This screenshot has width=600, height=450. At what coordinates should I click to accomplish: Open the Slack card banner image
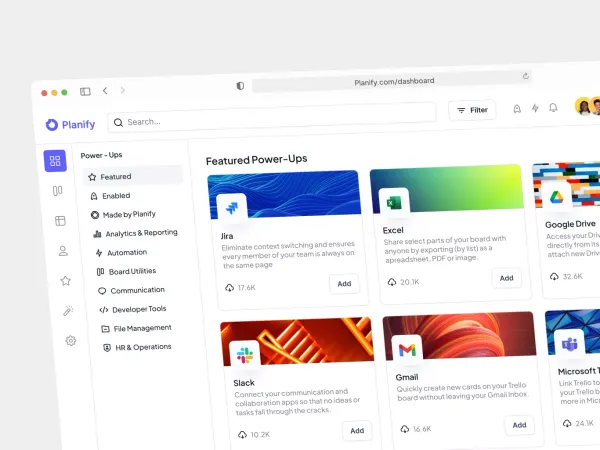click(x=297, y=341)
